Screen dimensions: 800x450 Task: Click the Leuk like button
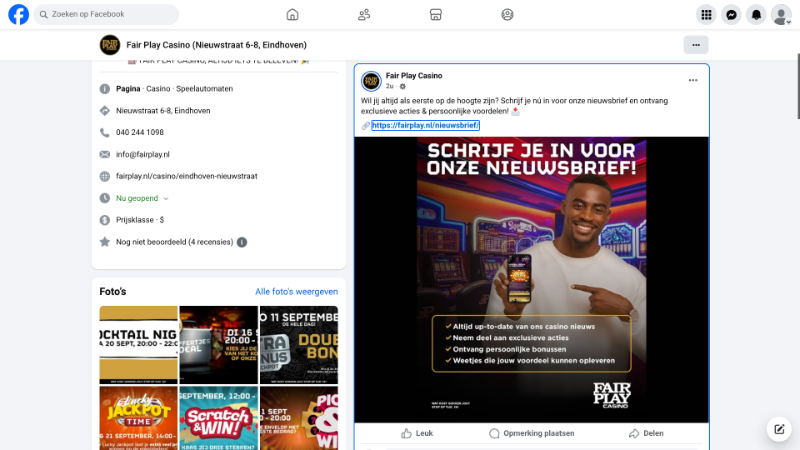click(x=417, y=433)
